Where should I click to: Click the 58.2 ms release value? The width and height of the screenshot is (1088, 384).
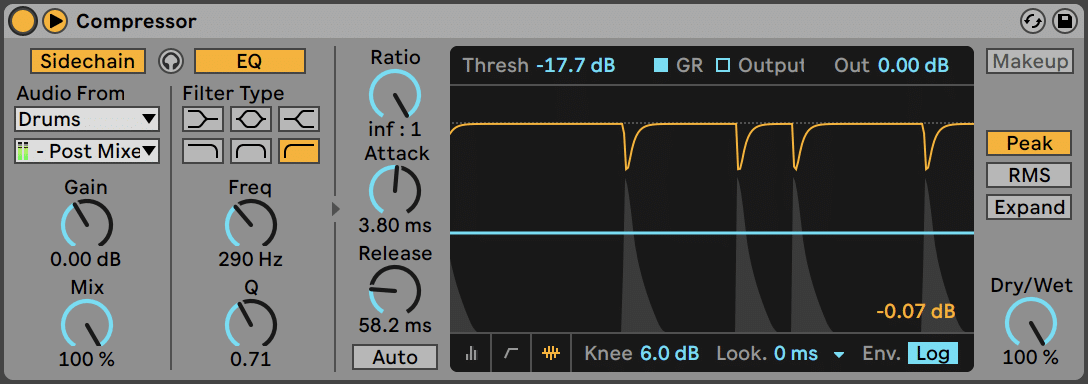[x=395, y=325]
